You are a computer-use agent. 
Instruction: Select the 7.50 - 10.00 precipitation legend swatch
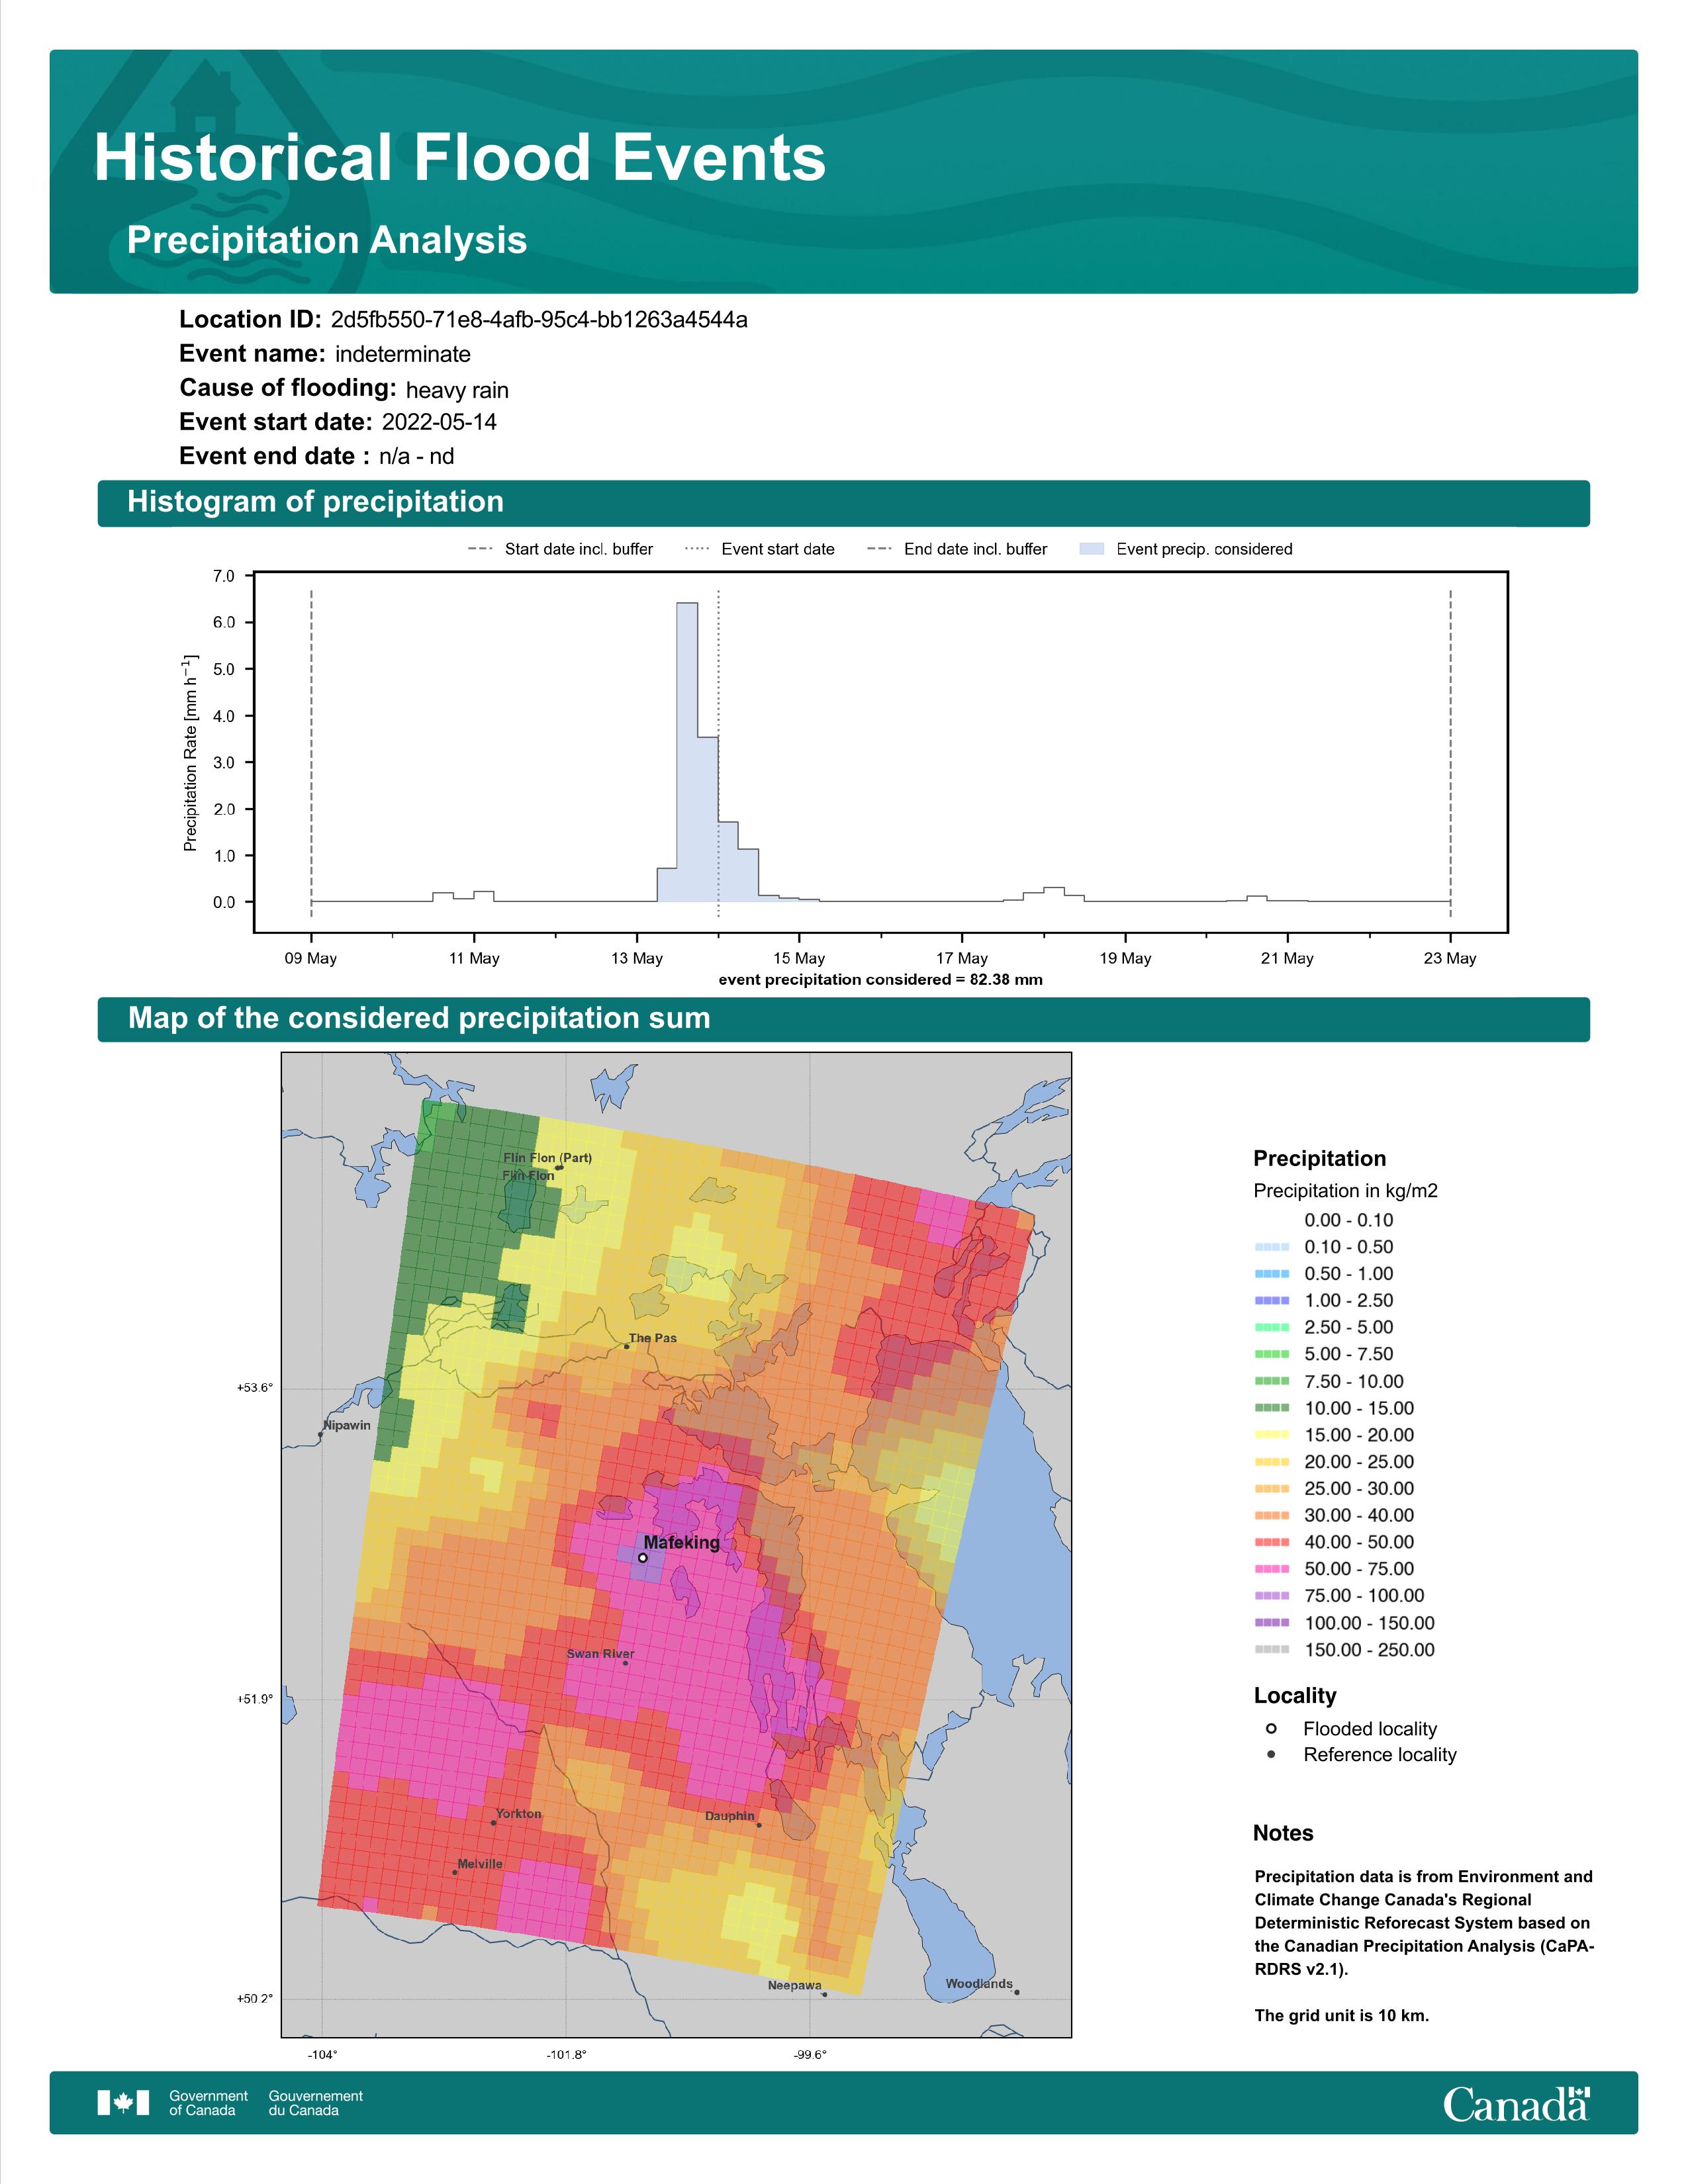[x=1272, y=1381]
